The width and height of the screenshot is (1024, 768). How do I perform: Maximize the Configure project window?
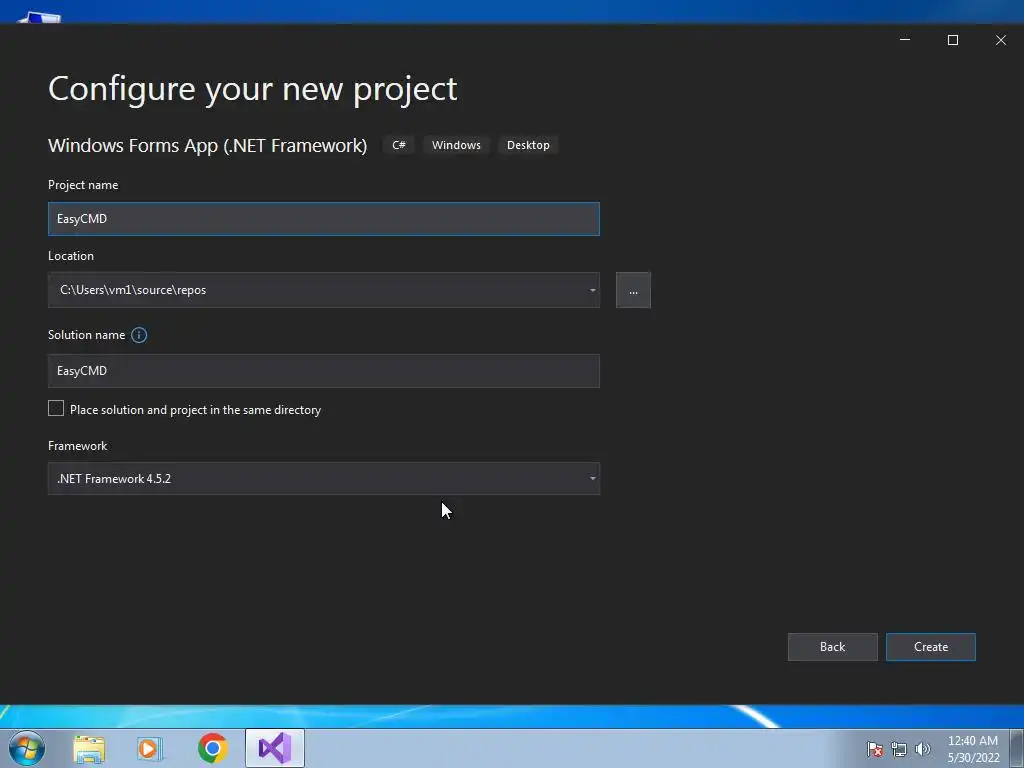pyautogui.click(x=953, y=40)
